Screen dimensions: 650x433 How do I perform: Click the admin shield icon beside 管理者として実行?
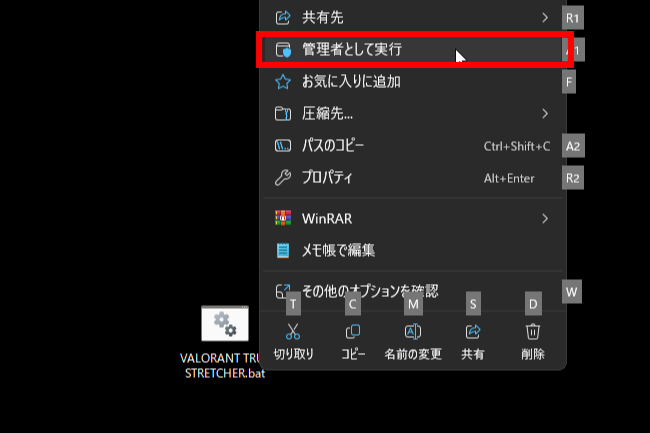click(283, 50)
